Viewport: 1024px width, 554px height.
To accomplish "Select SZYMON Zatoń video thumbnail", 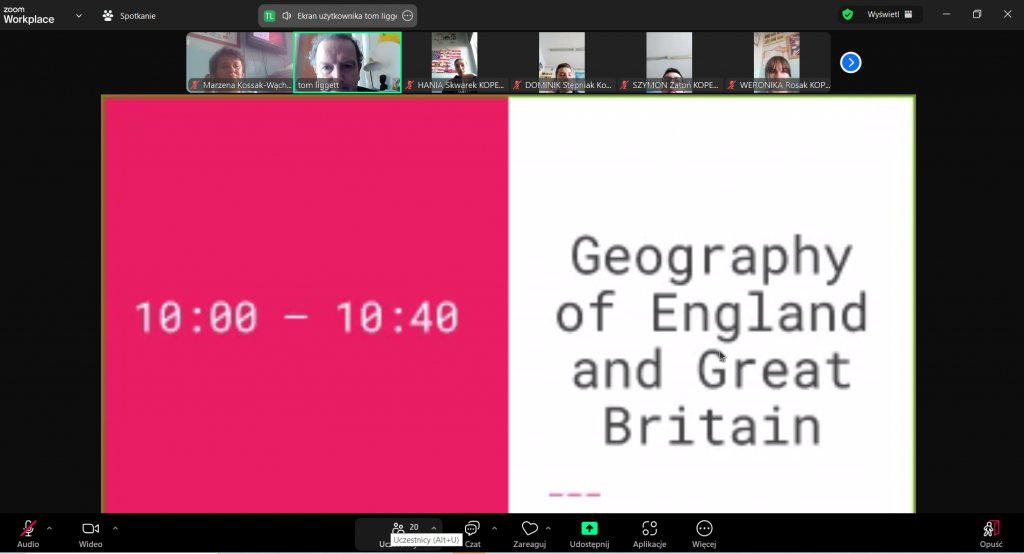I will 669,63.
